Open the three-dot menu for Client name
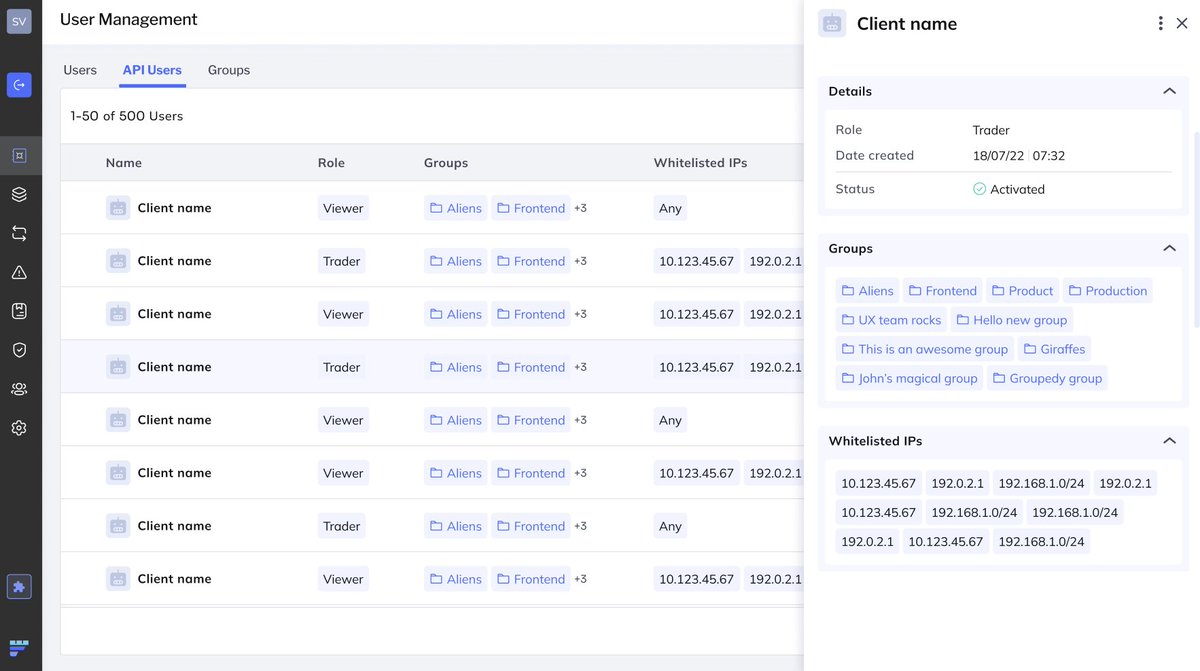The height and width of the screenshot is (671, 1200). click(x=1160, y=23)
